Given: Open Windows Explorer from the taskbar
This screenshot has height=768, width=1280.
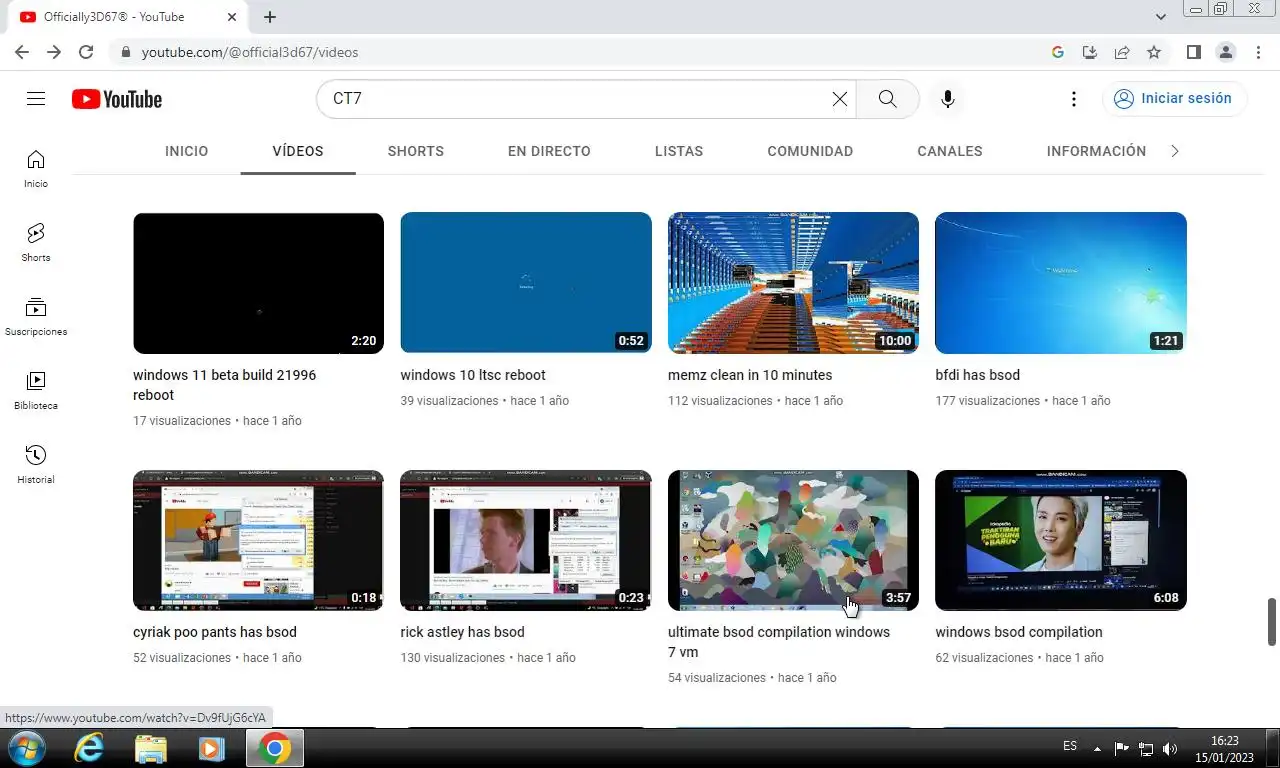Looking at the screenshot, I should pyautogui.click(x=151, y=748).
